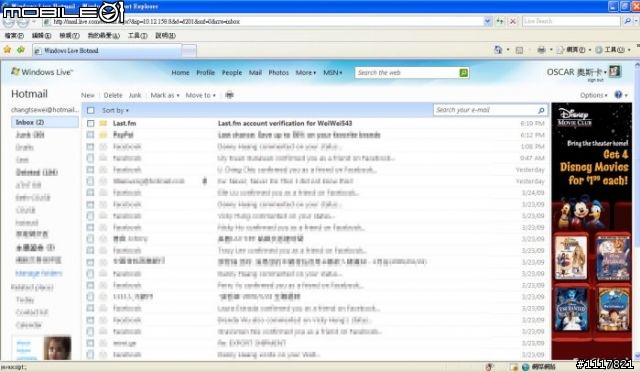Open the address bar history dropdown
Screen dimensions: 640x372
pyautogui.click(x=487, y=21)
